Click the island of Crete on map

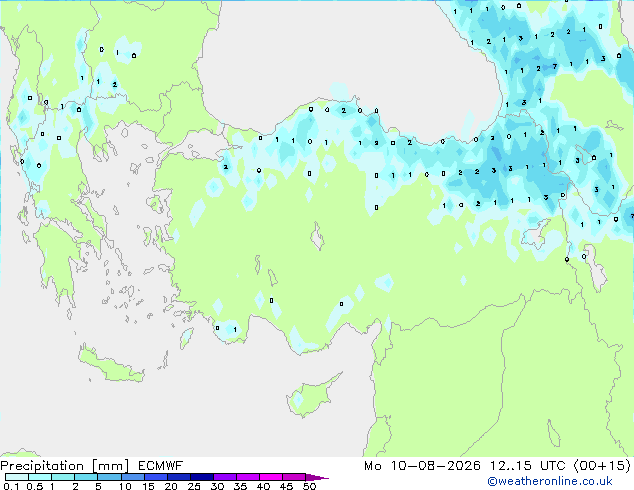pyautogui.click(x=111, y=366)
